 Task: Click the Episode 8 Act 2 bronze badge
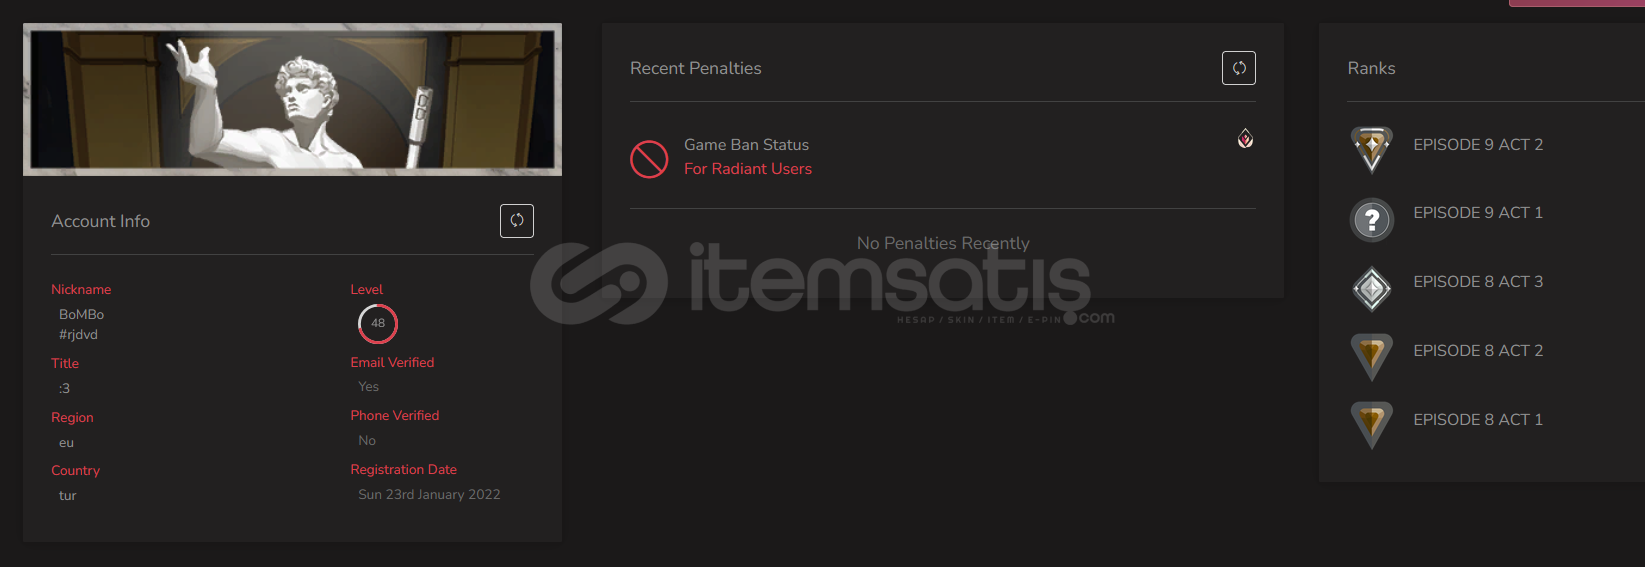(x=1372, y=357)
